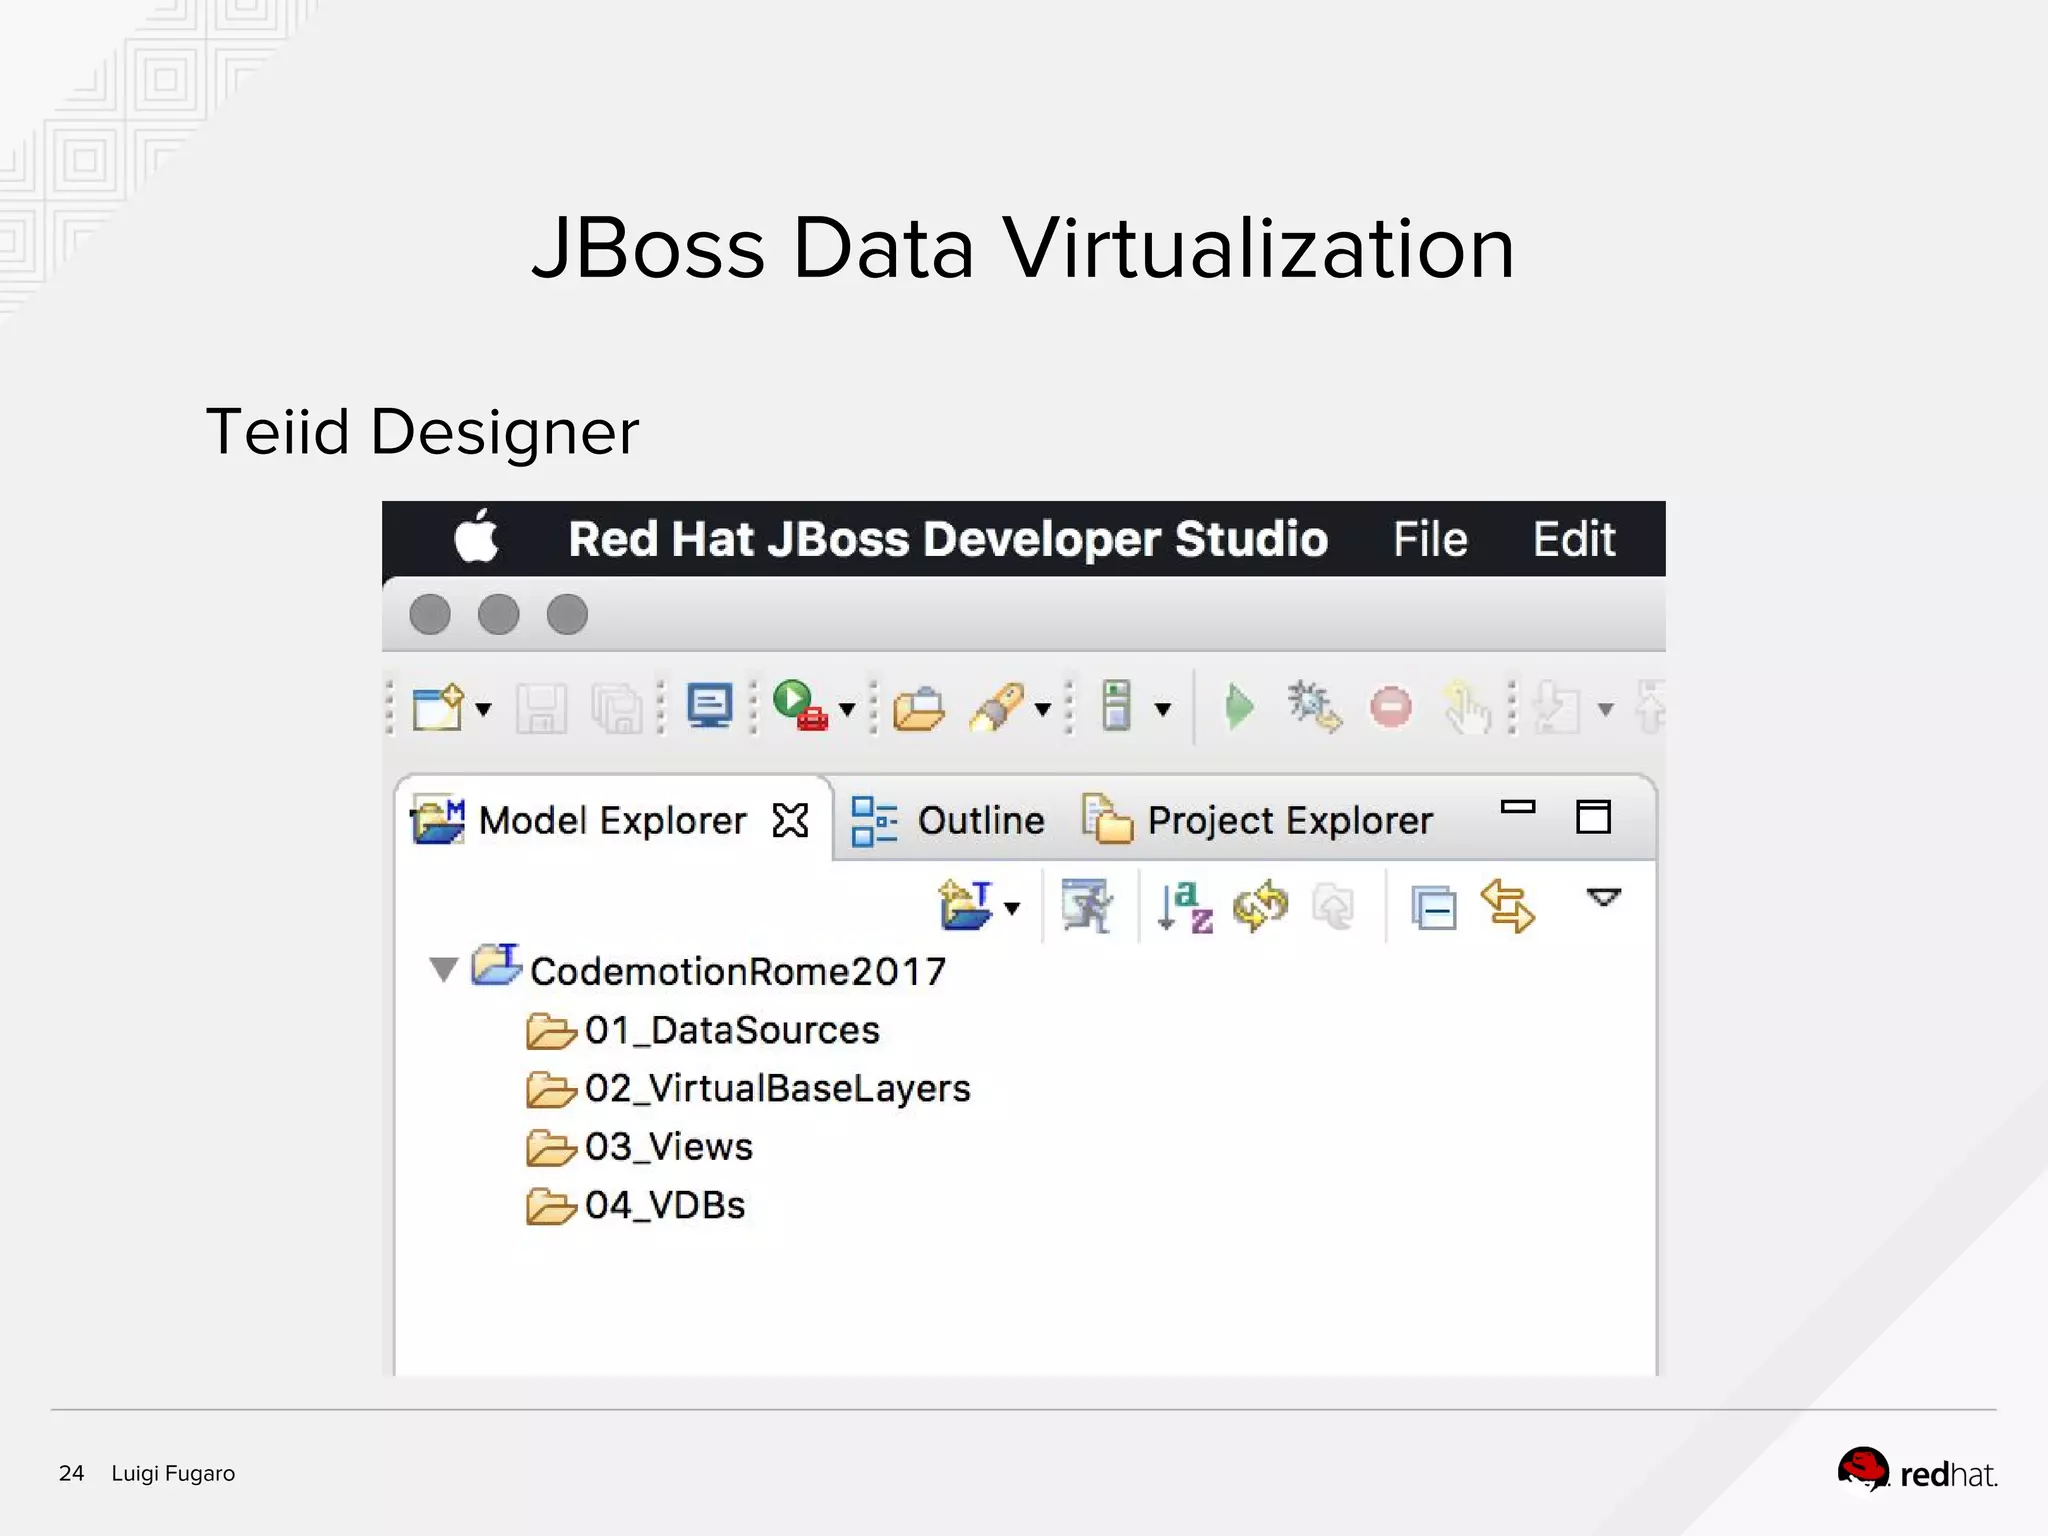Screen dimensions: 2048x1536
Task: Click the monitor console toolbar icon
Action: [x=710, y=705]
